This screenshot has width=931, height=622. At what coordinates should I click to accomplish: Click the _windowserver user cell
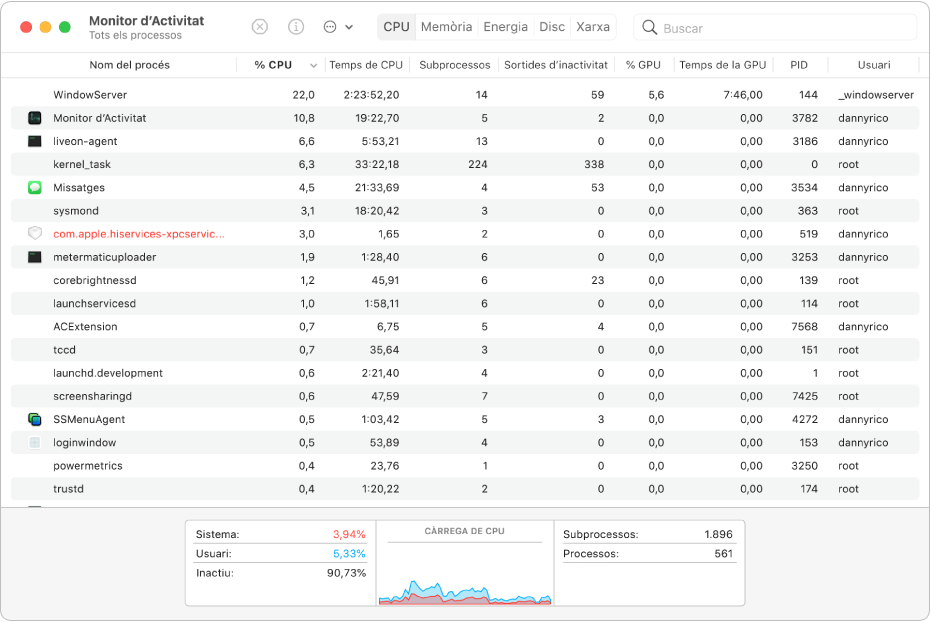pyautogui.click(x=876, y=95)
